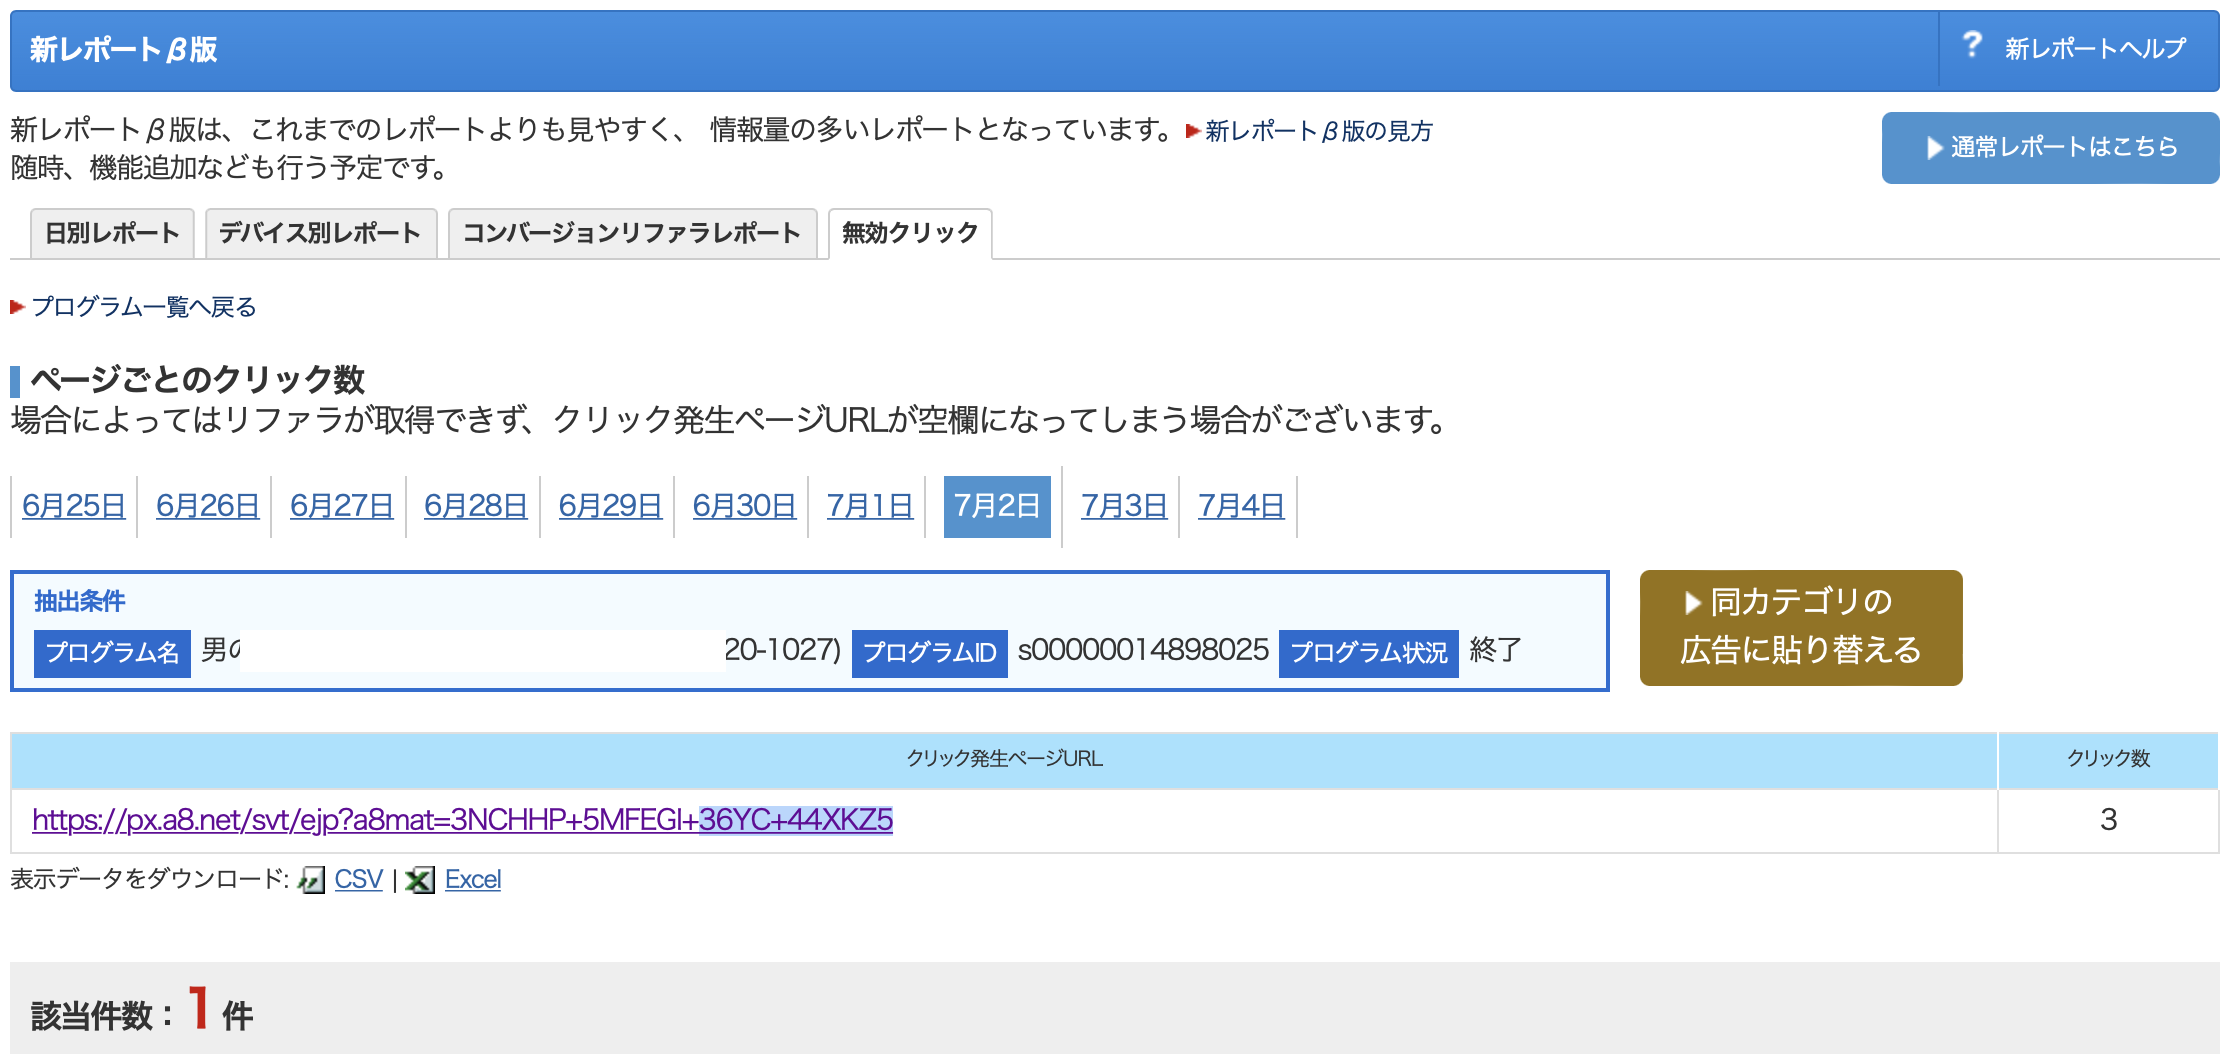Image resolution: width=2232 pixels, height=1064 pixels.
Task: Click the CSV file icon
Action: 312,880
